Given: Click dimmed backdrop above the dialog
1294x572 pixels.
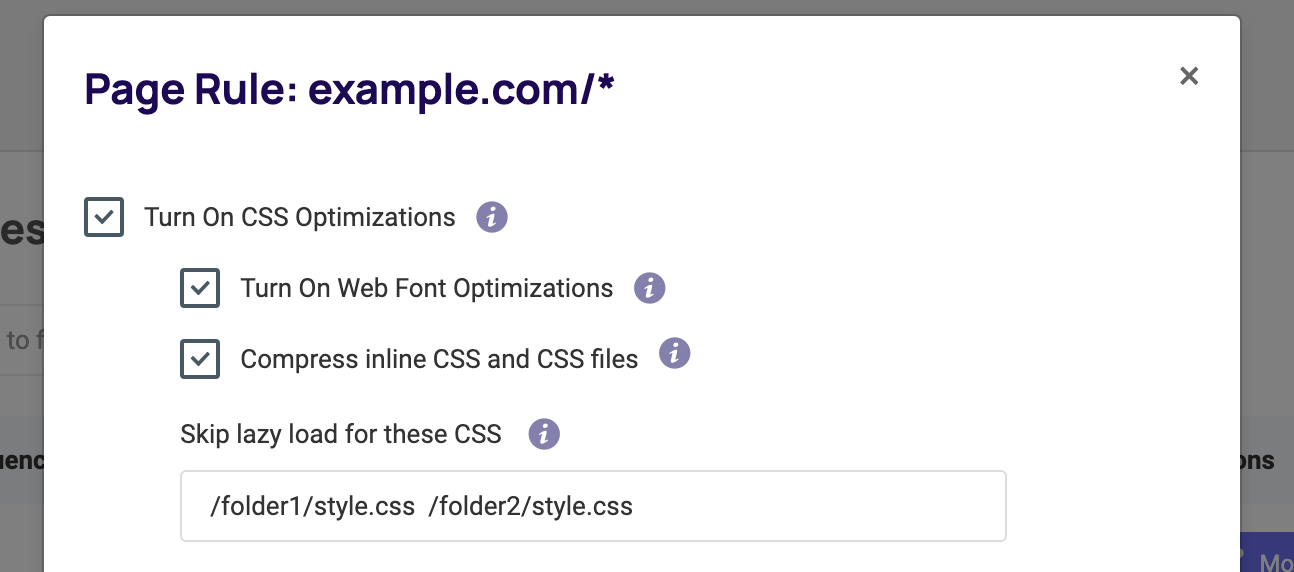Looking at the screenshot, I should [x=640, y=7].
